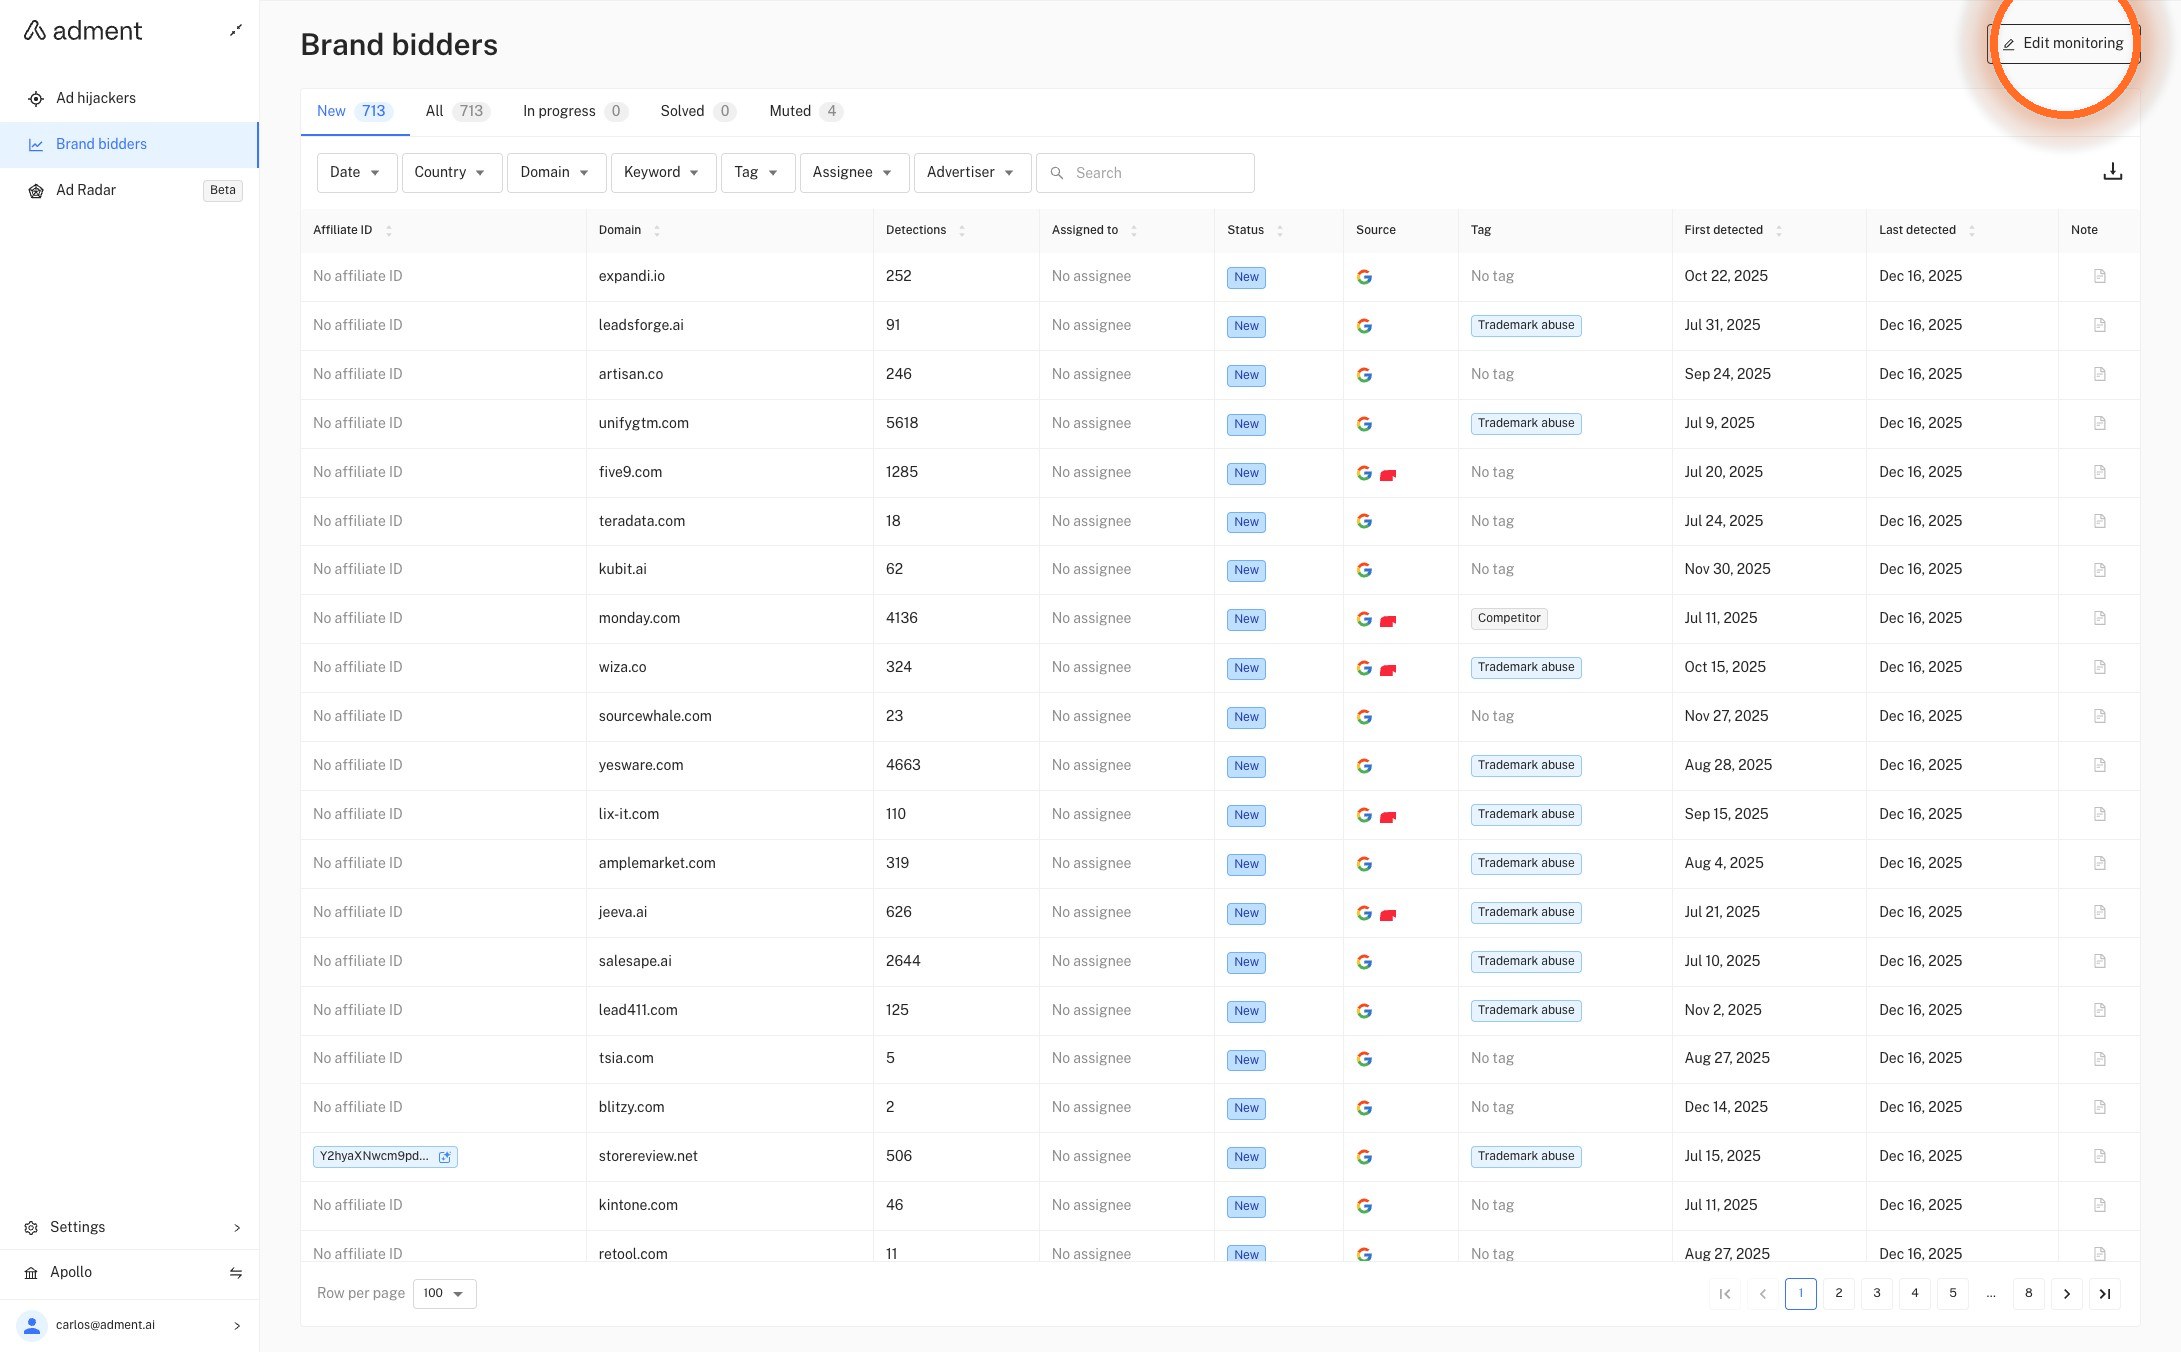Open the Date filter dropdown
Screen dimensions: 2181x1352
[x=356, y=172]
